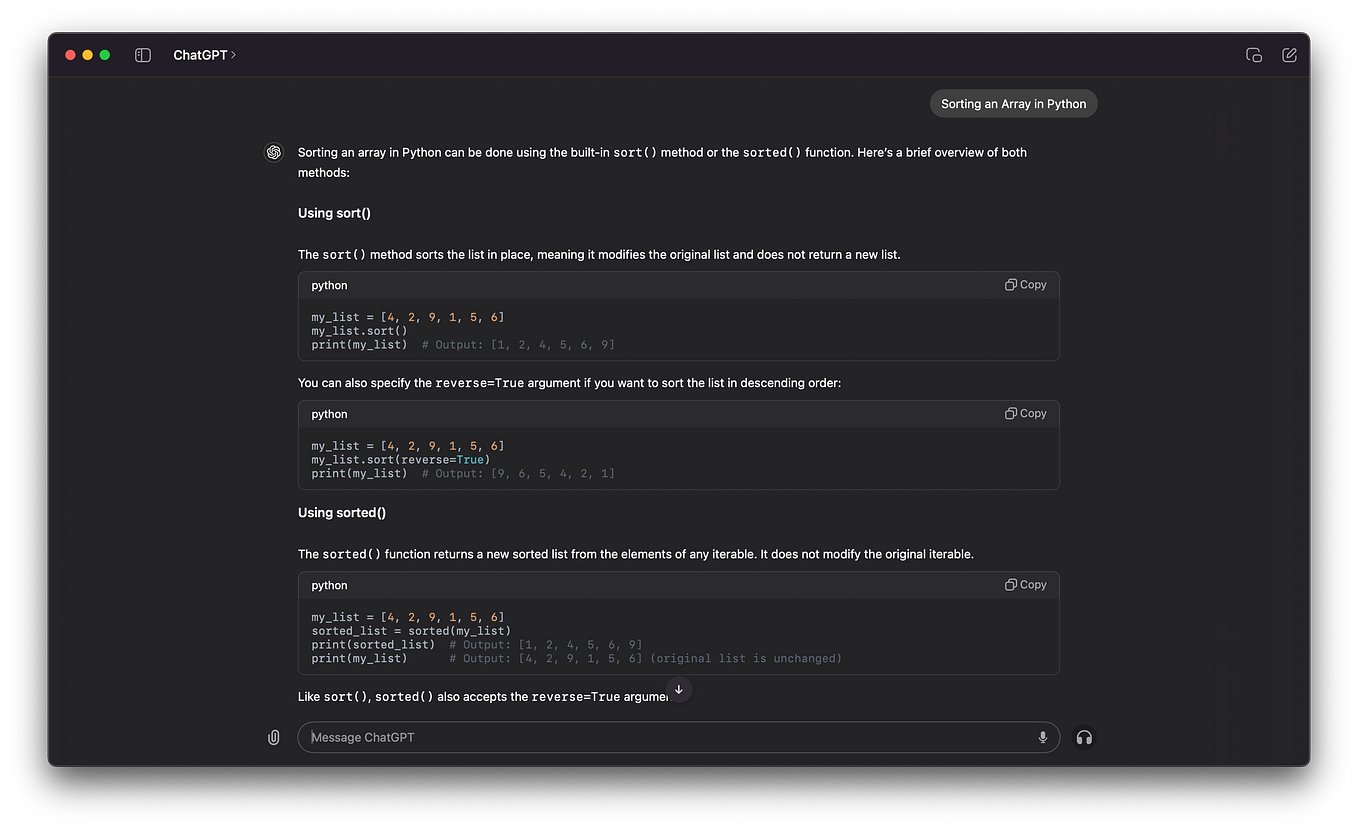Viewport: 1358px width, 830px height.
Task: Click the copy icon on the first sort() code block
Action: pyautogui.click(x=1025, y=284)
